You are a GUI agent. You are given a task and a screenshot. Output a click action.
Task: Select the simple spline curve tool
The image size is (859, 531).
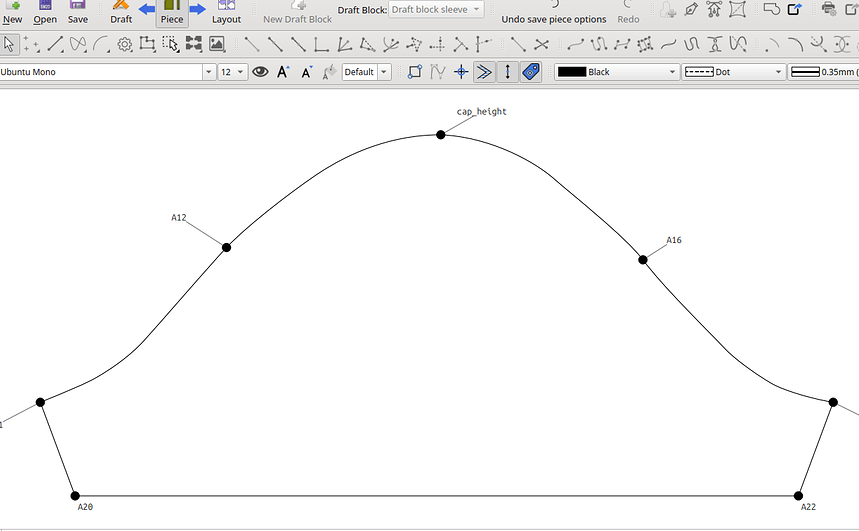575,44
